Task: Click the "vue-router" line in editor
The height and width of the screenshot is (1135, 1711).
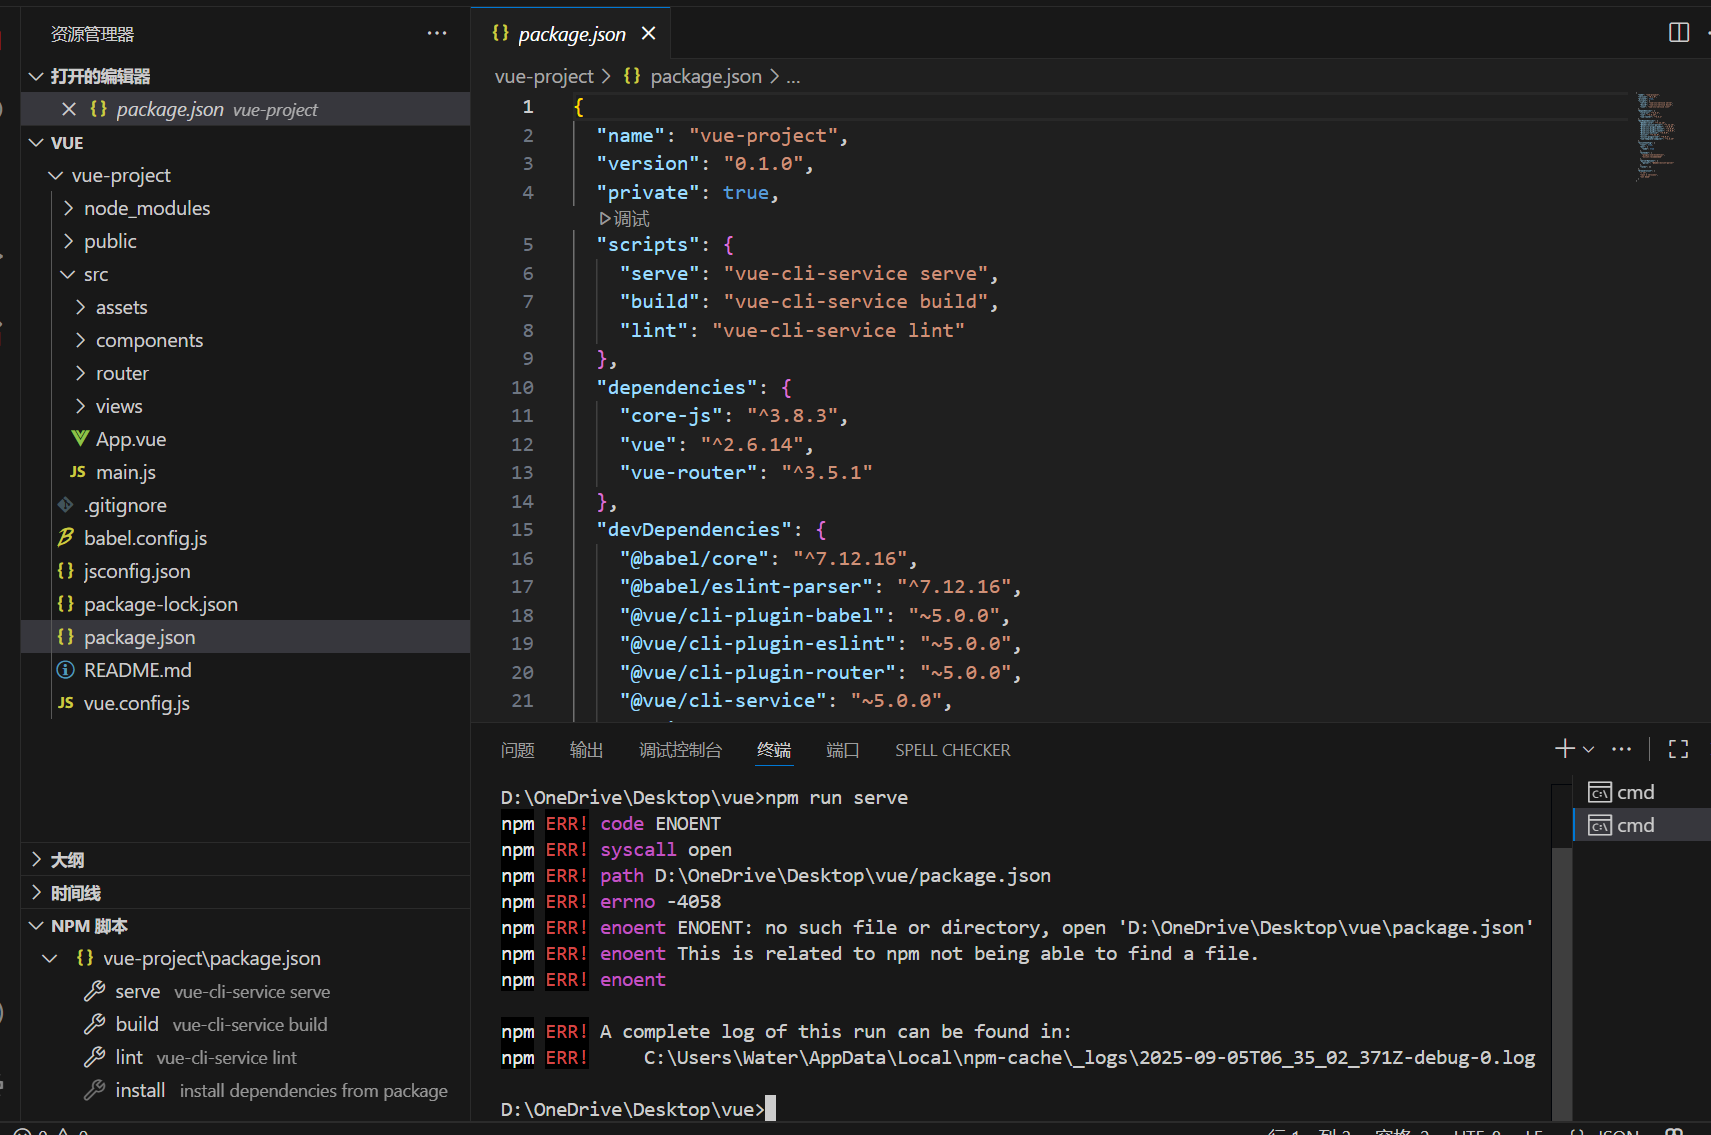Action: point(745,472)
